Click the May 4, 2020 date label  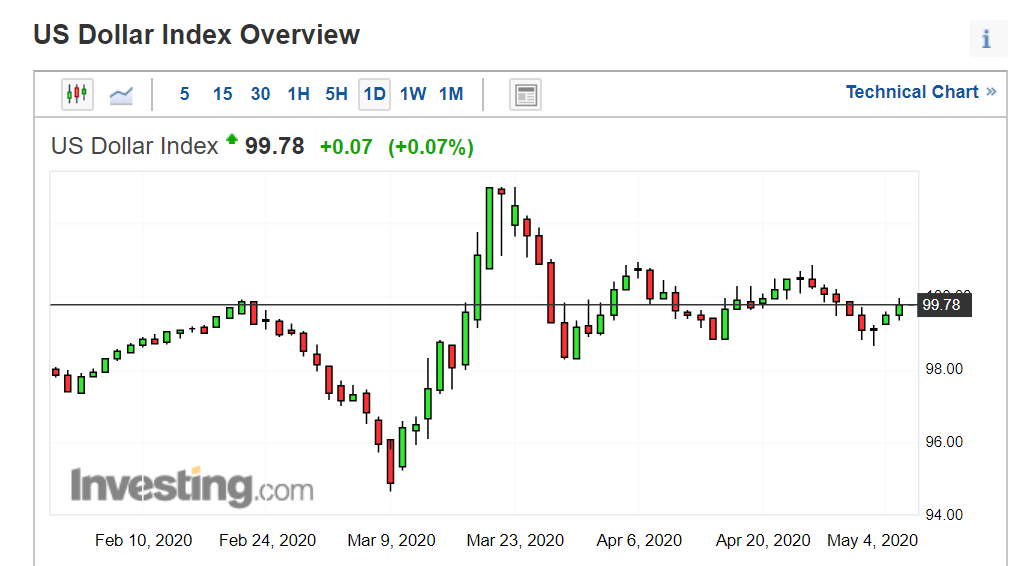coord(872,540)
